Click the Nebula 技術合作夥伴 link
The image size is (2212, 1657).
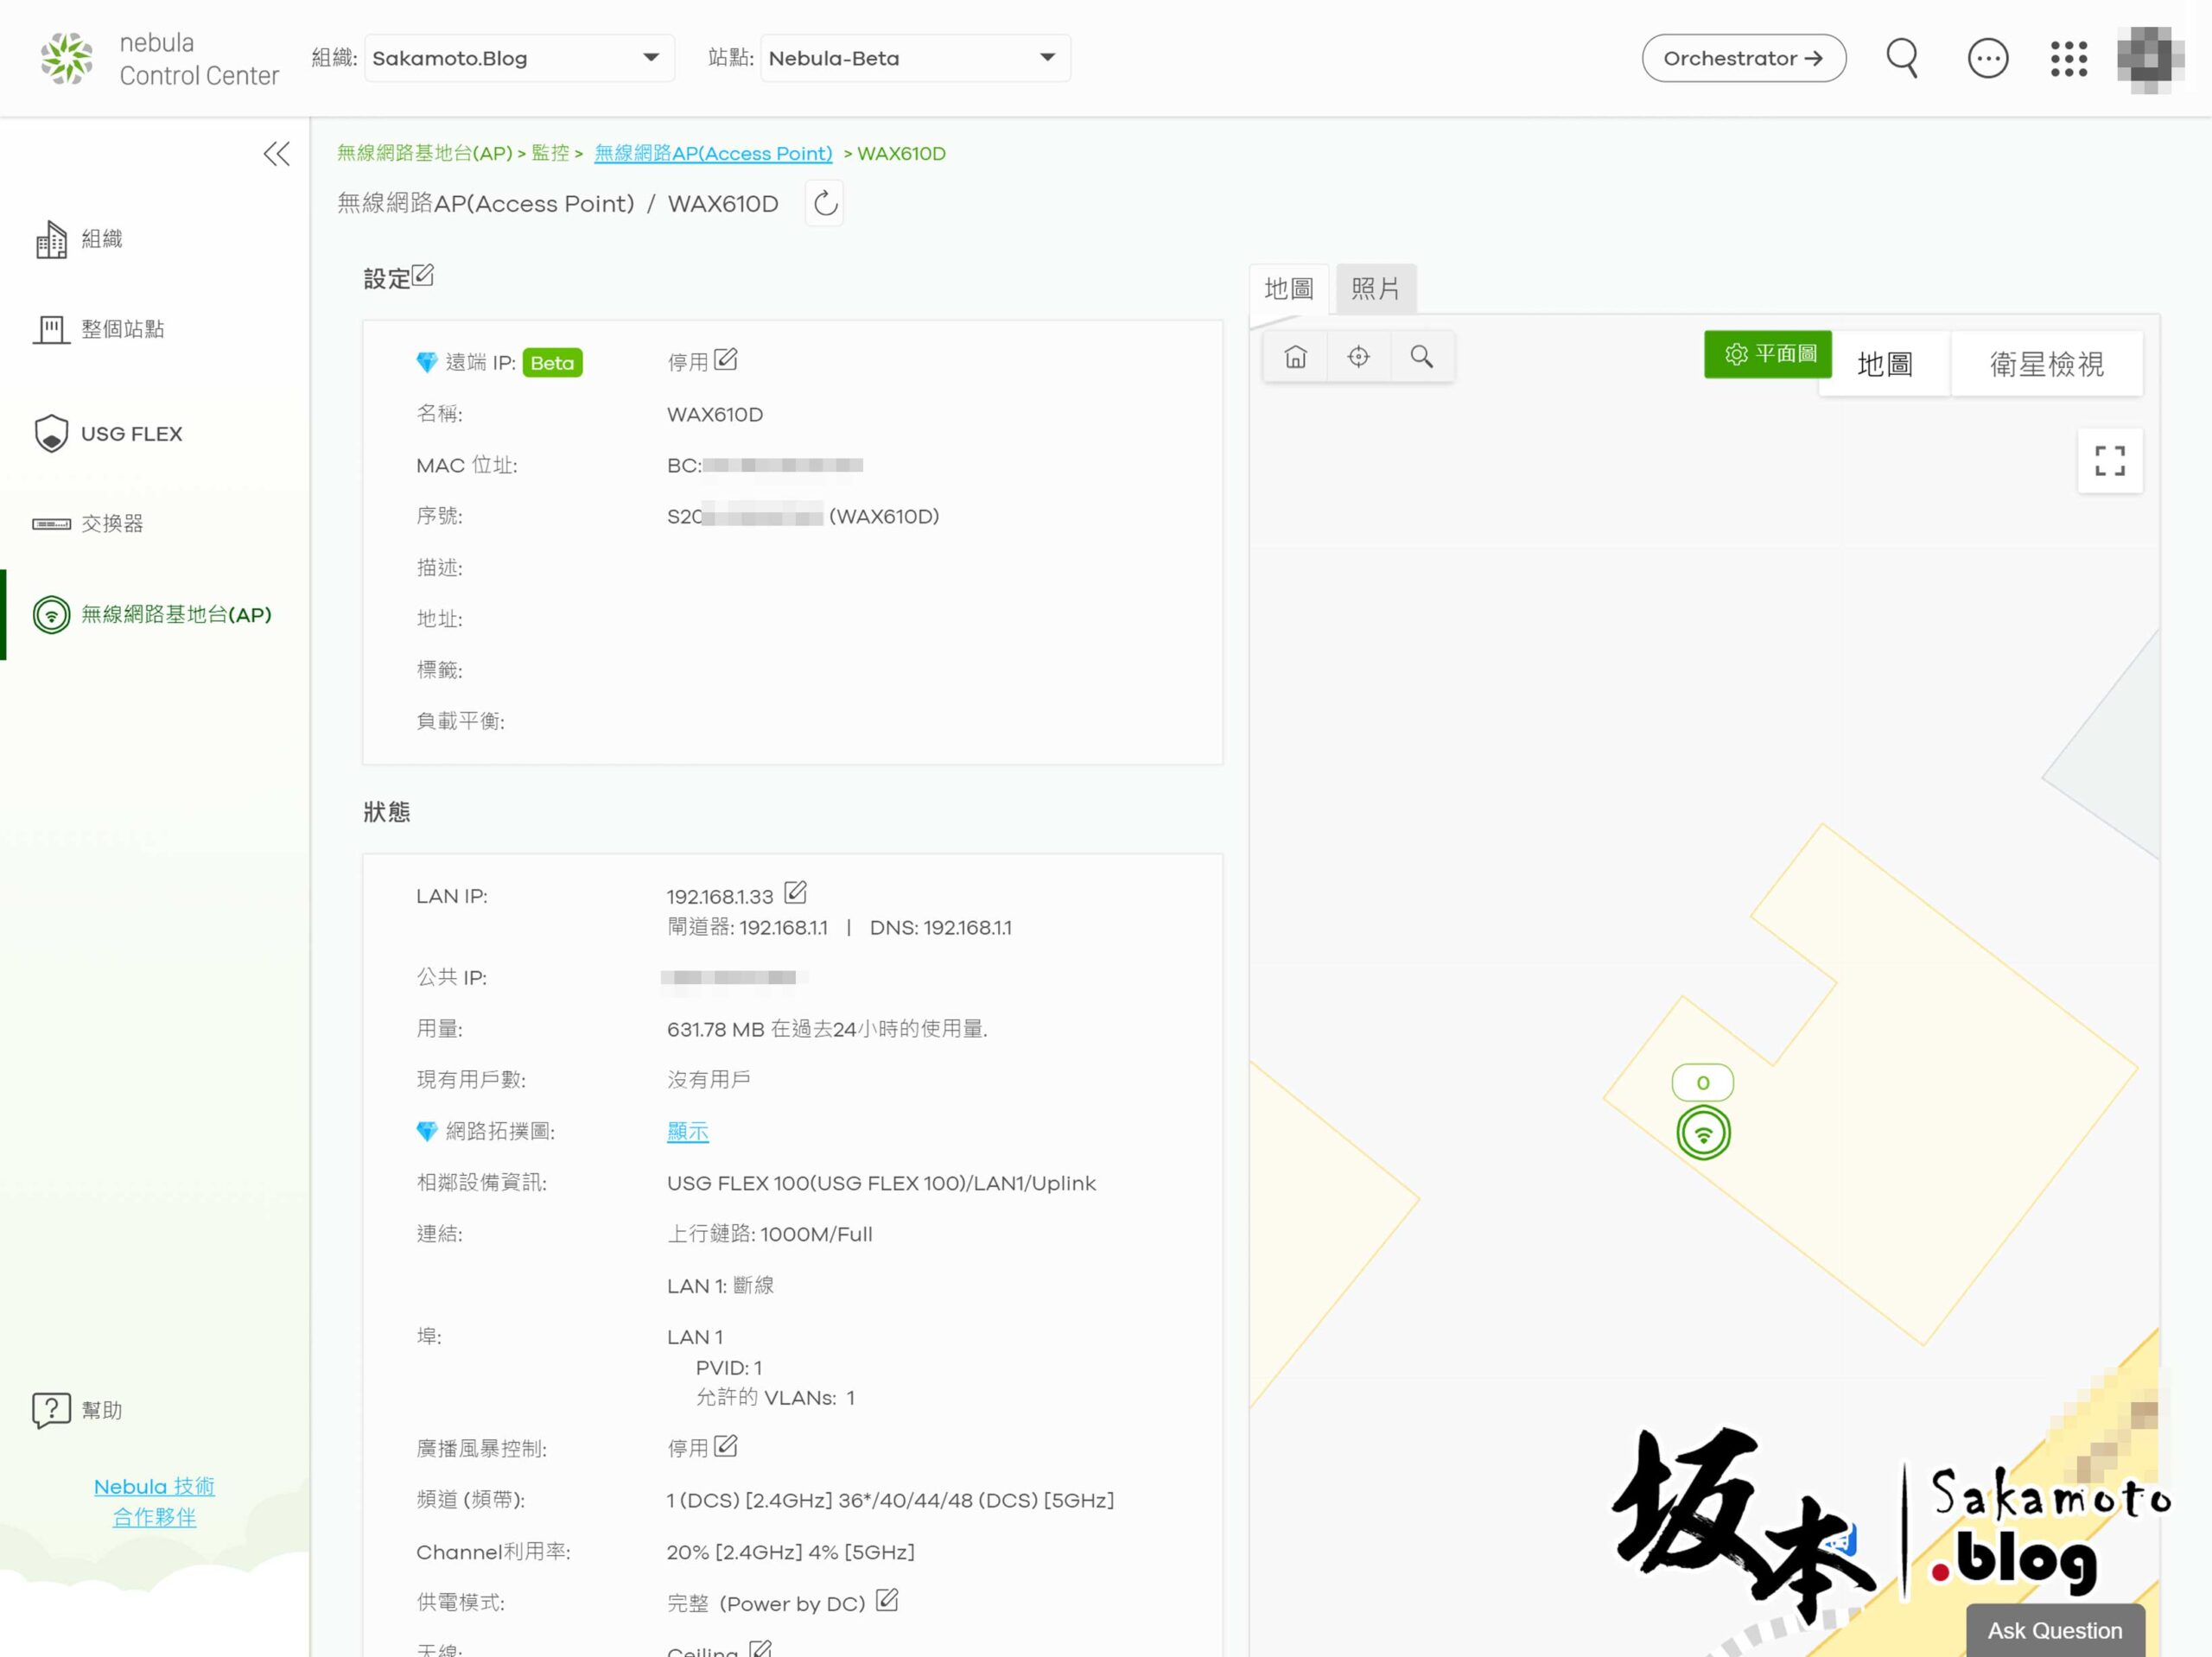click(154, 1502)
